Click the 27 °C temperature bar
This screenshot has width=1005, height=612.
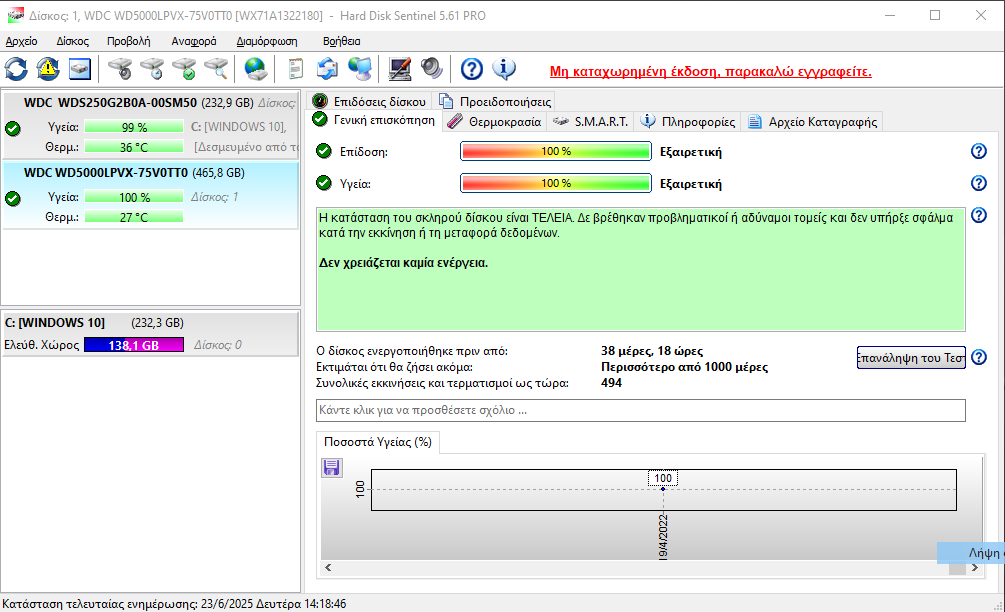coord(134,217)
